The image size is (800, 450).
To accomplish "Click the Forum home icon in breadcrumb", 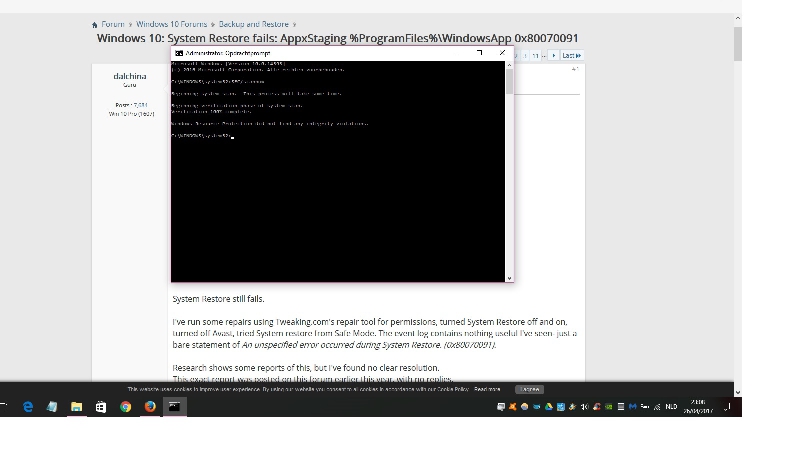I will (94, 24).
